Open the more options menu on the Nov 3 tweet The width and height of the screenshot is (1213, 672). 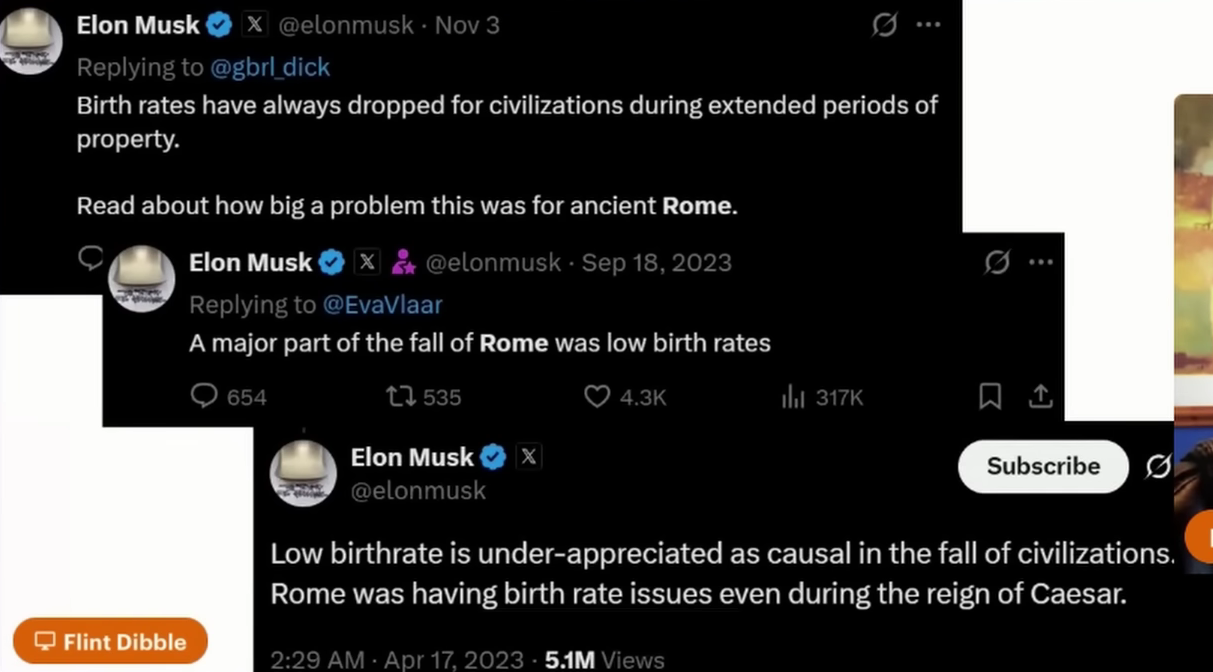coord(929,25)
